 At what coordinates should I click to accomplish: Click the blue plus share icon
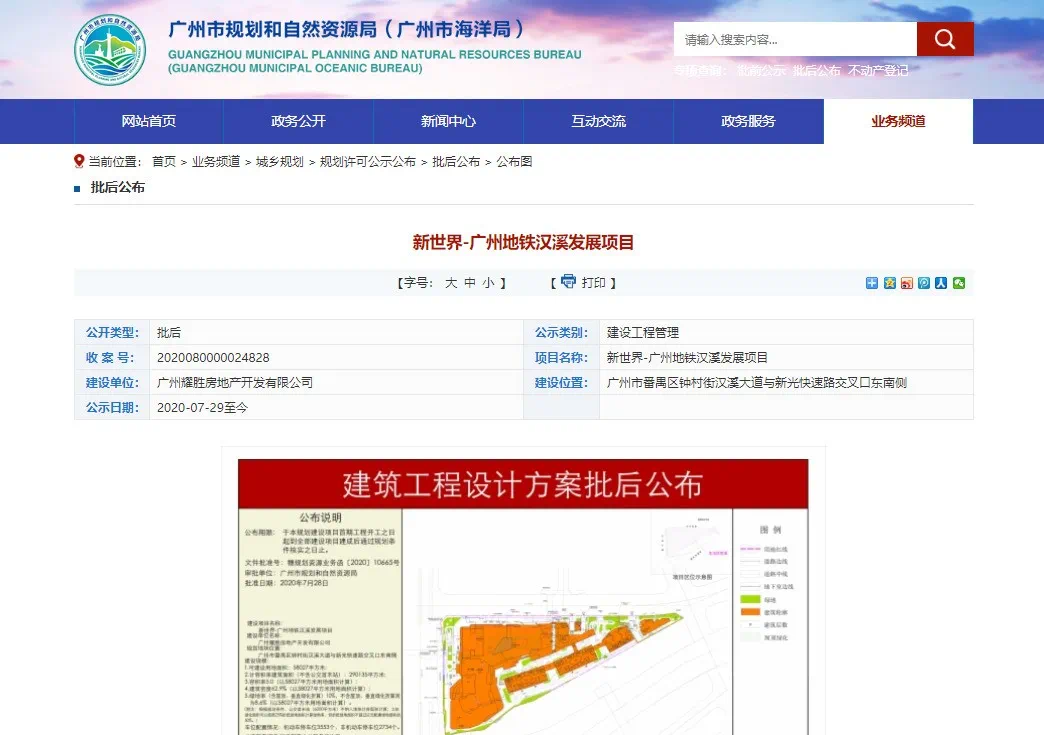(x=872, y=283)
